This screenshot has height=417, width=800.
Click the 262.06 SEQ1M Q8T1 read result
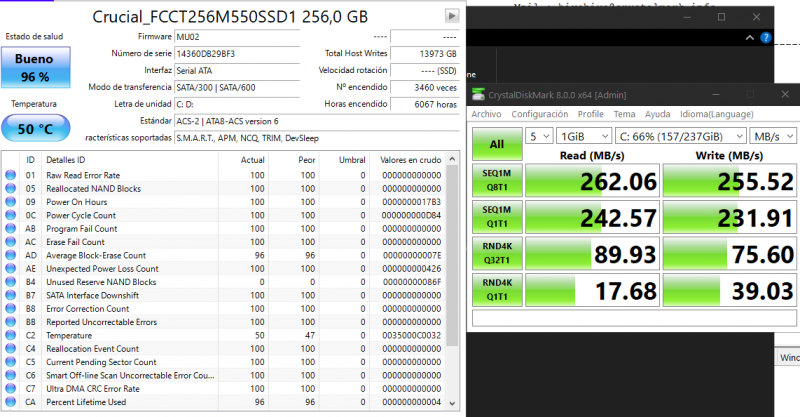coord(592,181)
